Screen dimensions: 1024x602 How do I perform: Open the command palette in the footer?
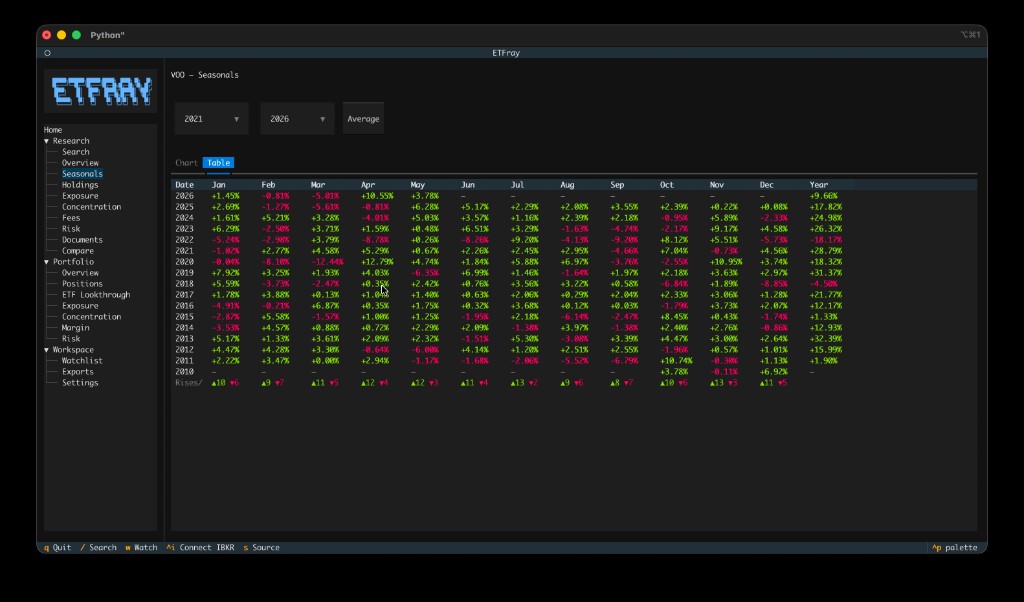pos(955,547)
